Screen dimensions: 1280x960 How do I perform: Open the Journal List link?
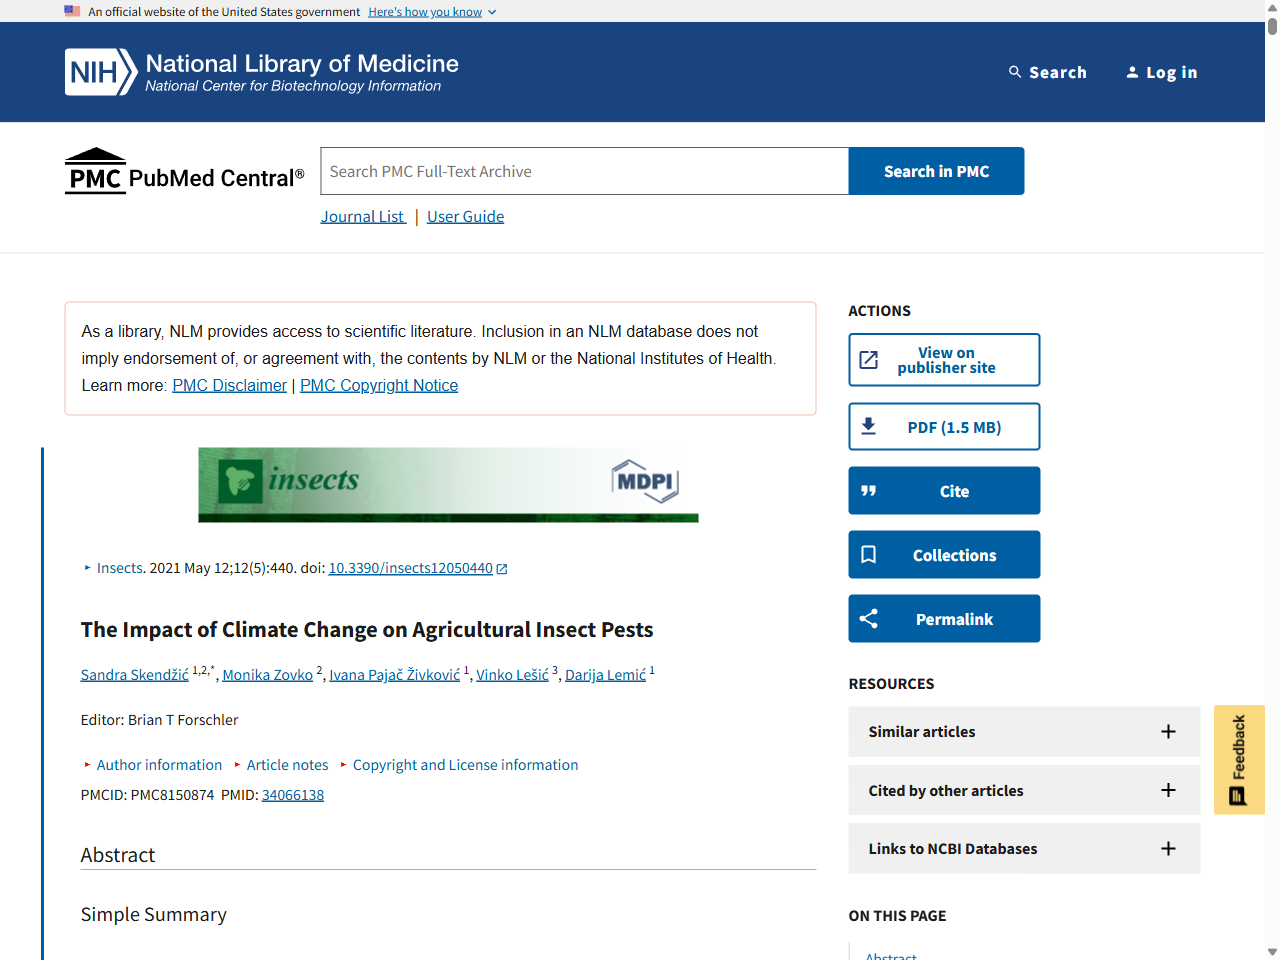pos(362,217)
